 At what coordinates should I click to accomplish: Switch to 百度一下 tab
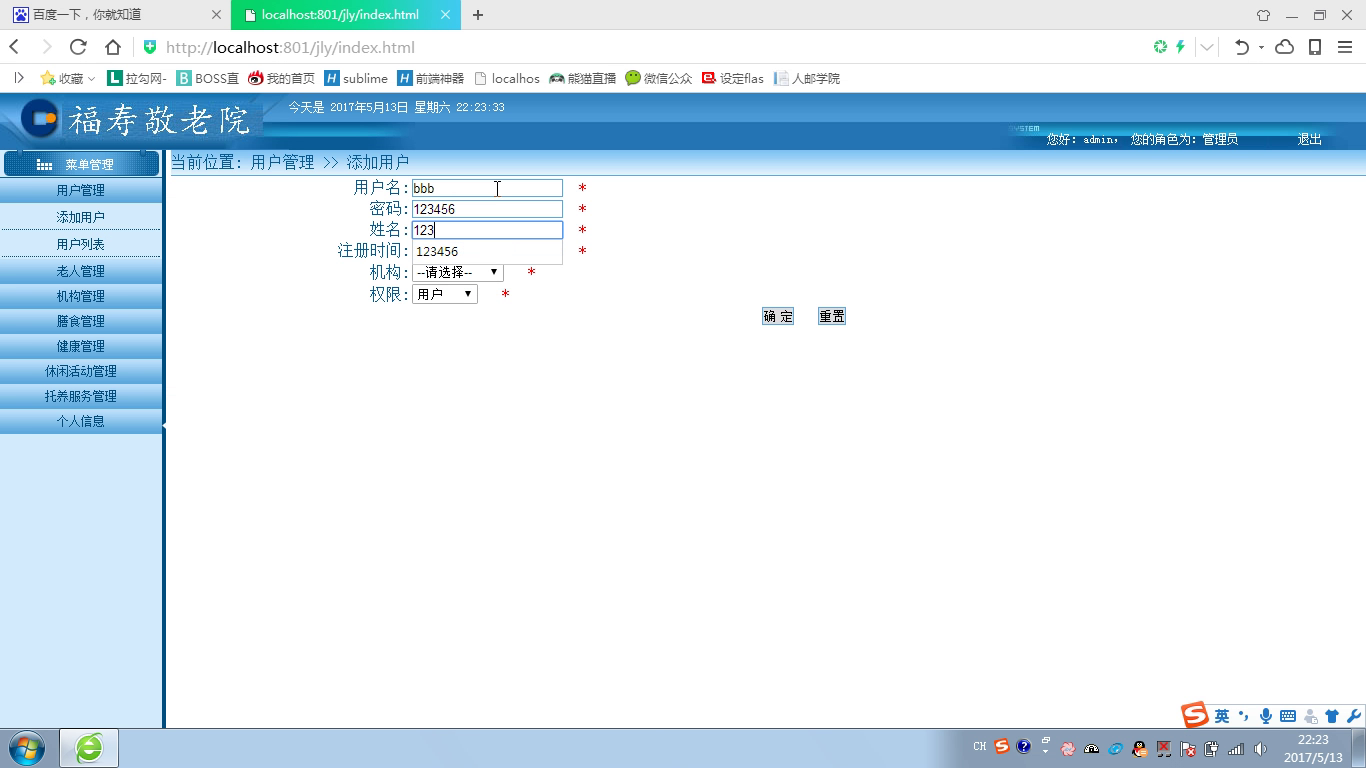tap(113, 15)
